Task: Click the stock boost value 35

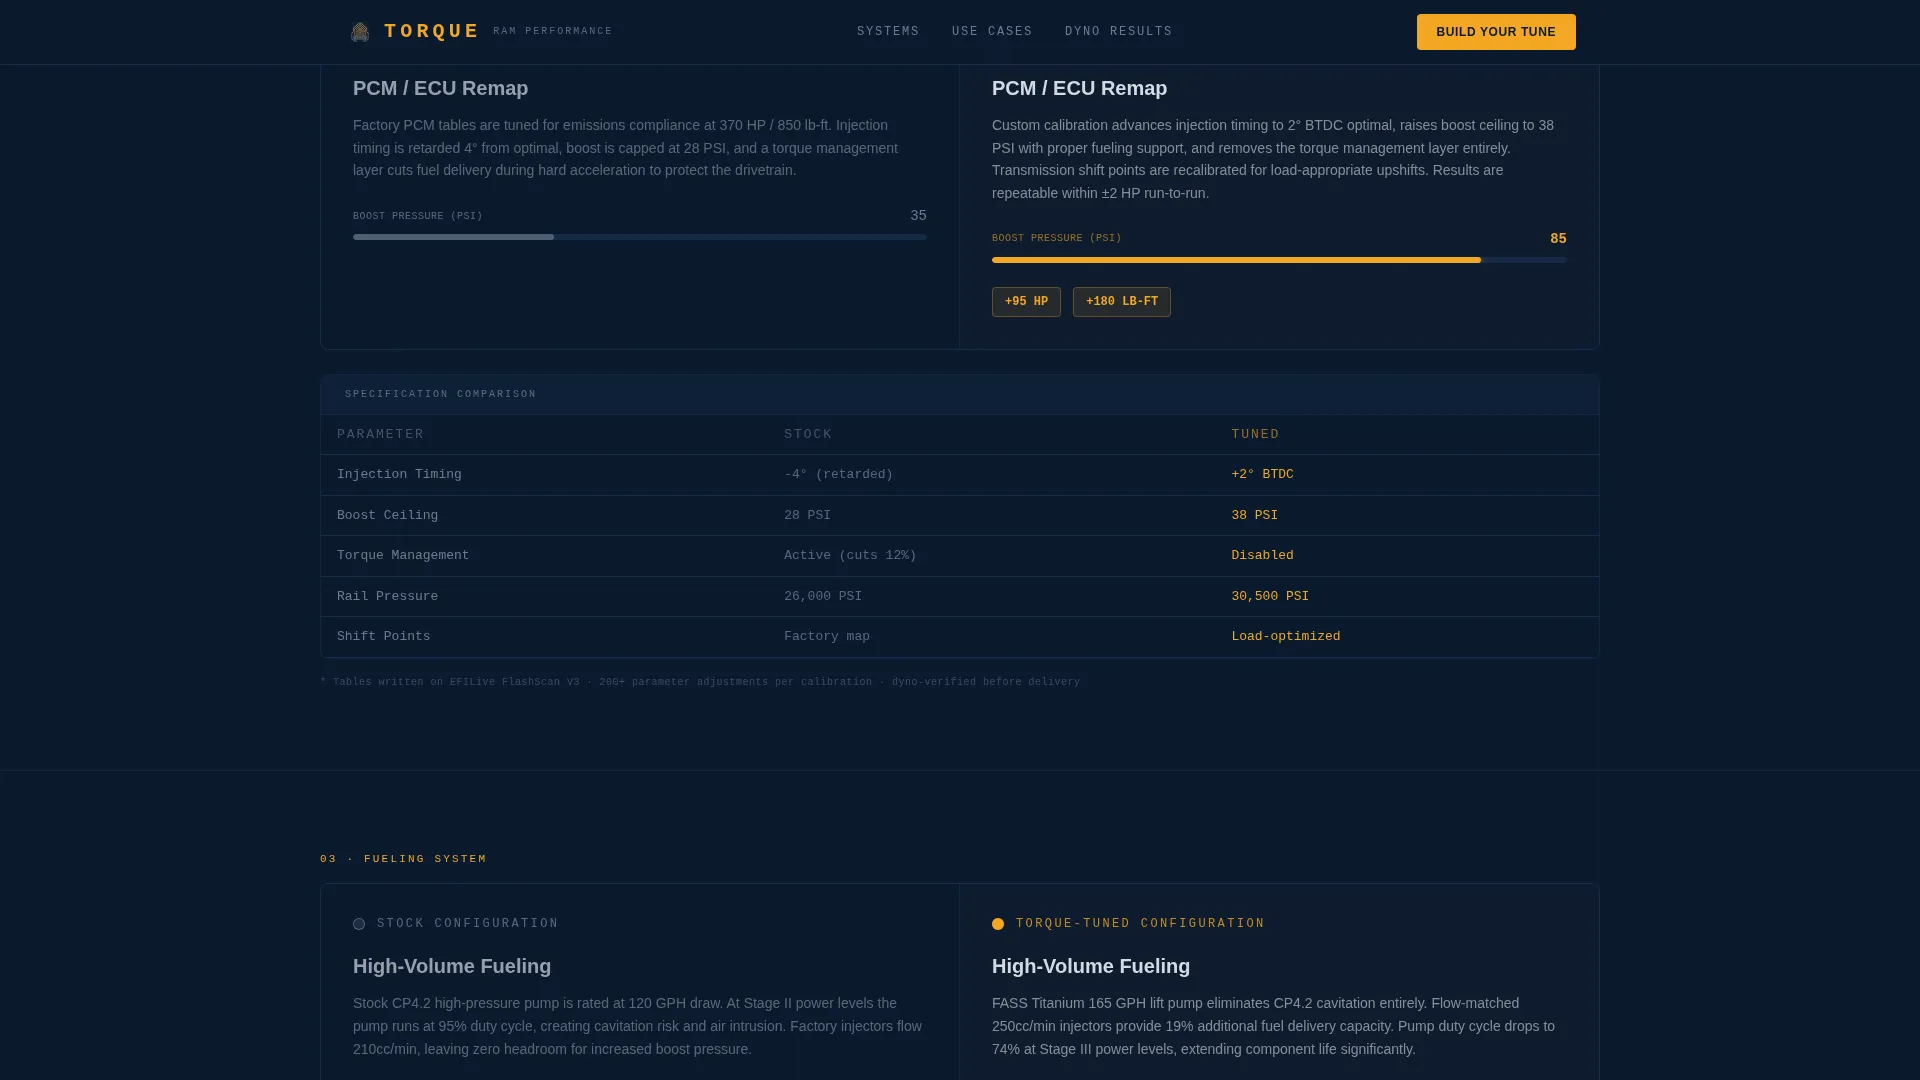Action: coord(918,216)
